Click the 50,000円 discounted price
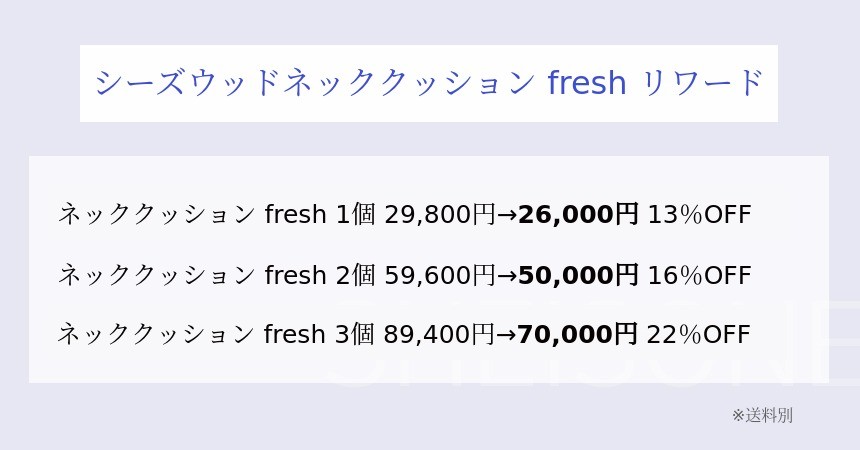The image size is (860, 450). pos(578,275)
